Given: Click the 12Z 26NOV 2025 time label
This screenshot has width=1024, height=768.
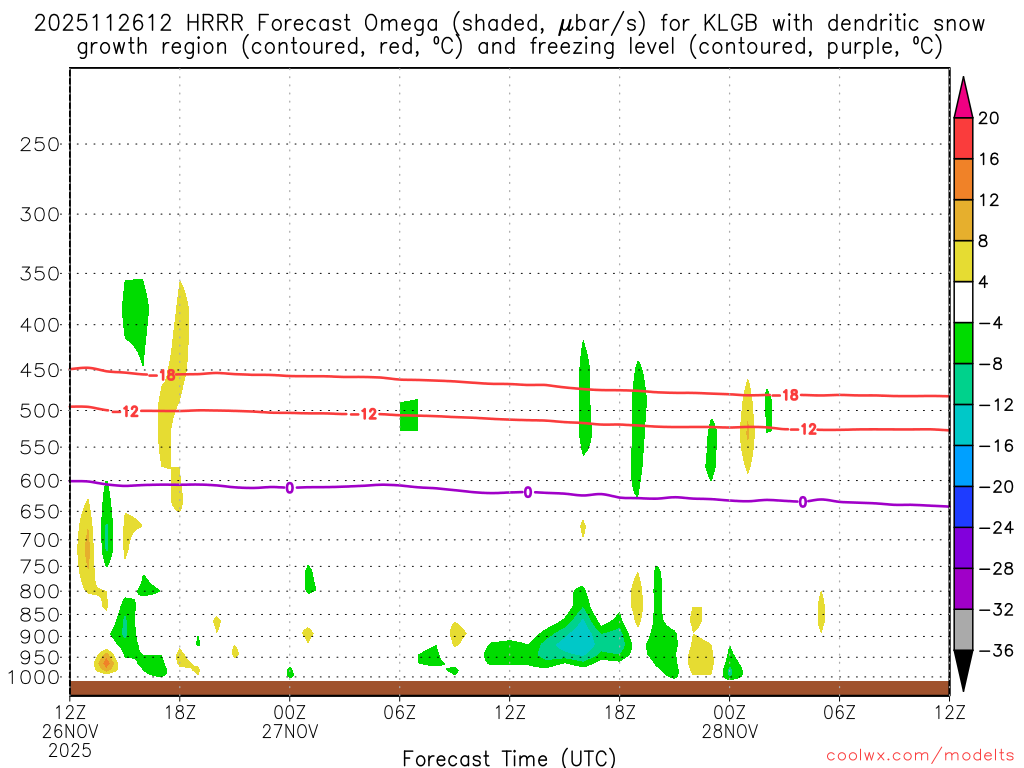Looking at the screenshot, I should 70,731.
